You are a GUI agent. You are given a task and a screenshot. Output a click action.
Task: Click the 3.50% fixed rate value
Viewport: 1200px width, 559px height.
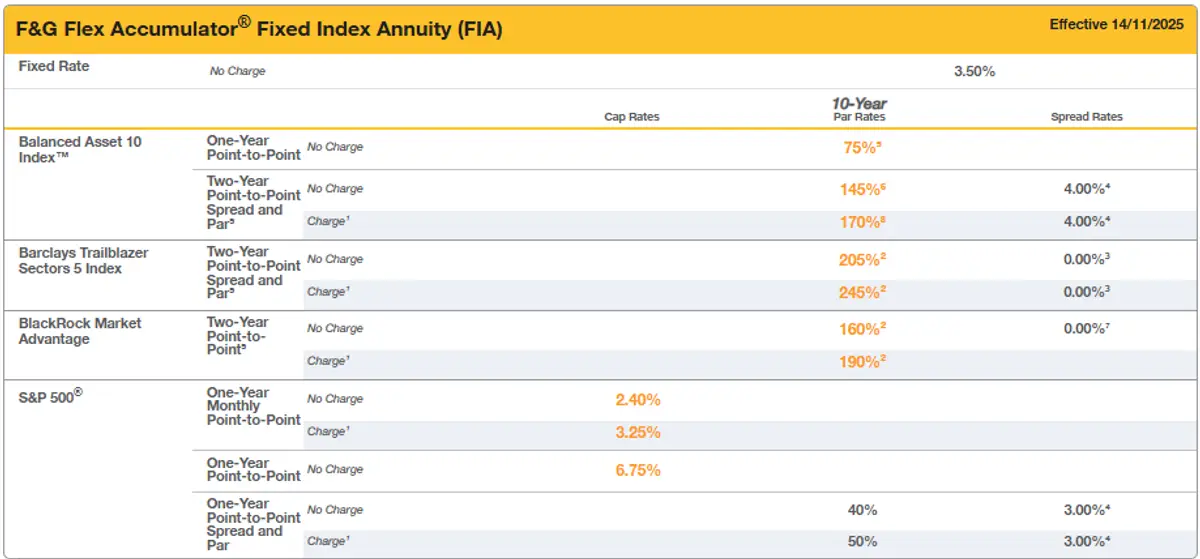tap(975, 72)
